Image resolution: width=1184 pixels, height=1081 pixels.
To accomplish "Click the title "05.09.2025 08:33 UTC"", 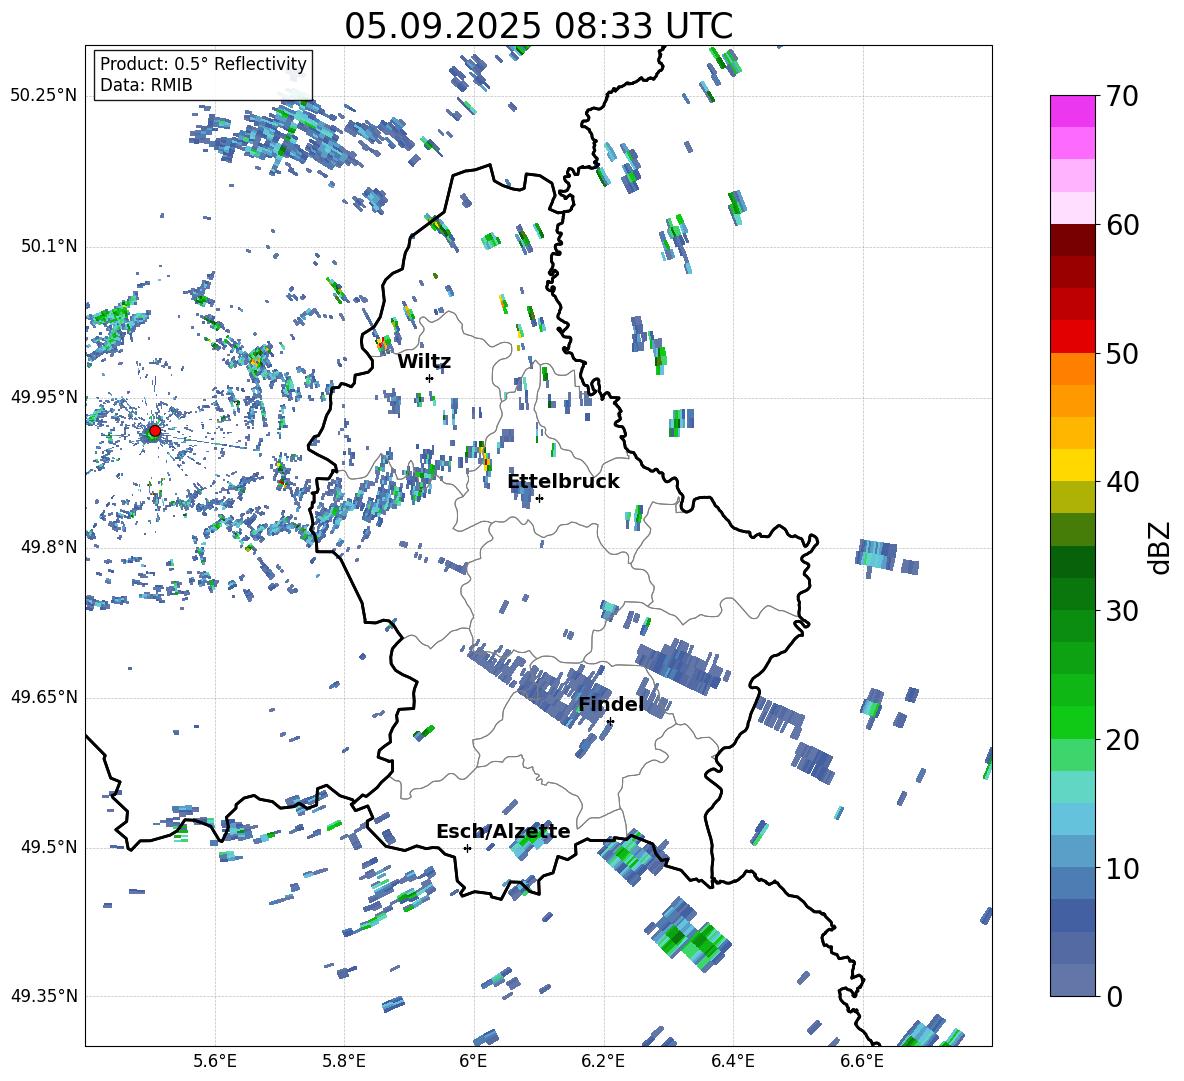I will pyautogui.click(x=538, y=26).
